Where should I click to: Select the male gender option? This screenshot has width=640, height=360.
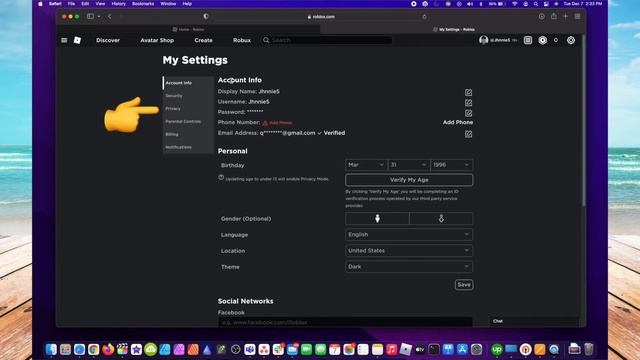tap(377, 219)
